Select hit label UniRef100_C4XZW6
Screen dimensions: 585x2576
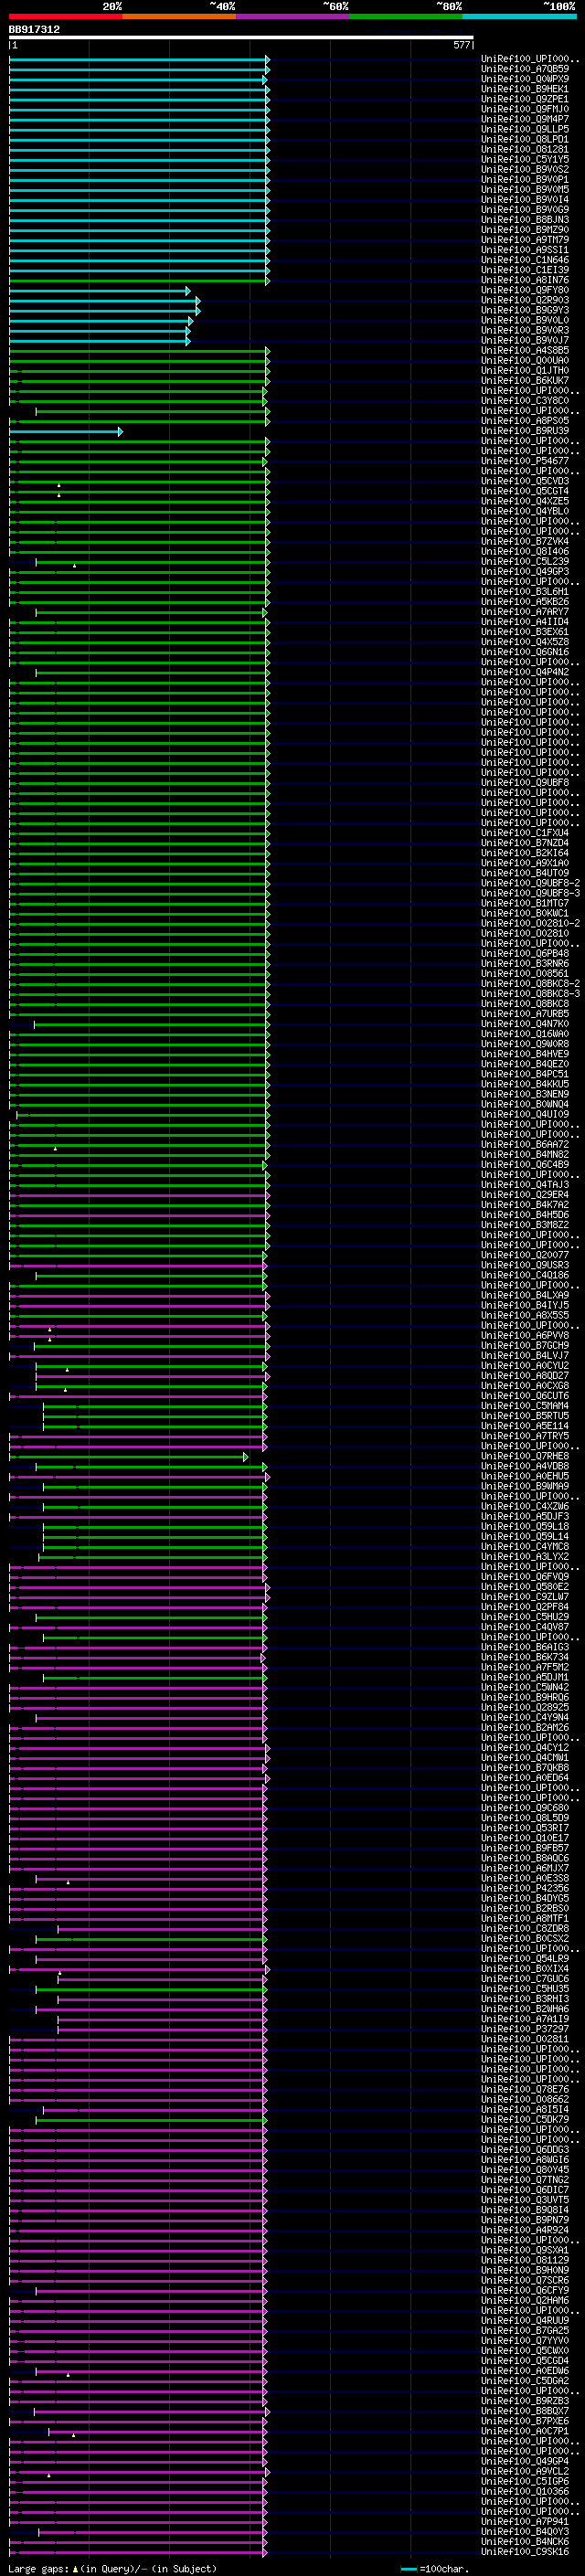click(525, 1506)
